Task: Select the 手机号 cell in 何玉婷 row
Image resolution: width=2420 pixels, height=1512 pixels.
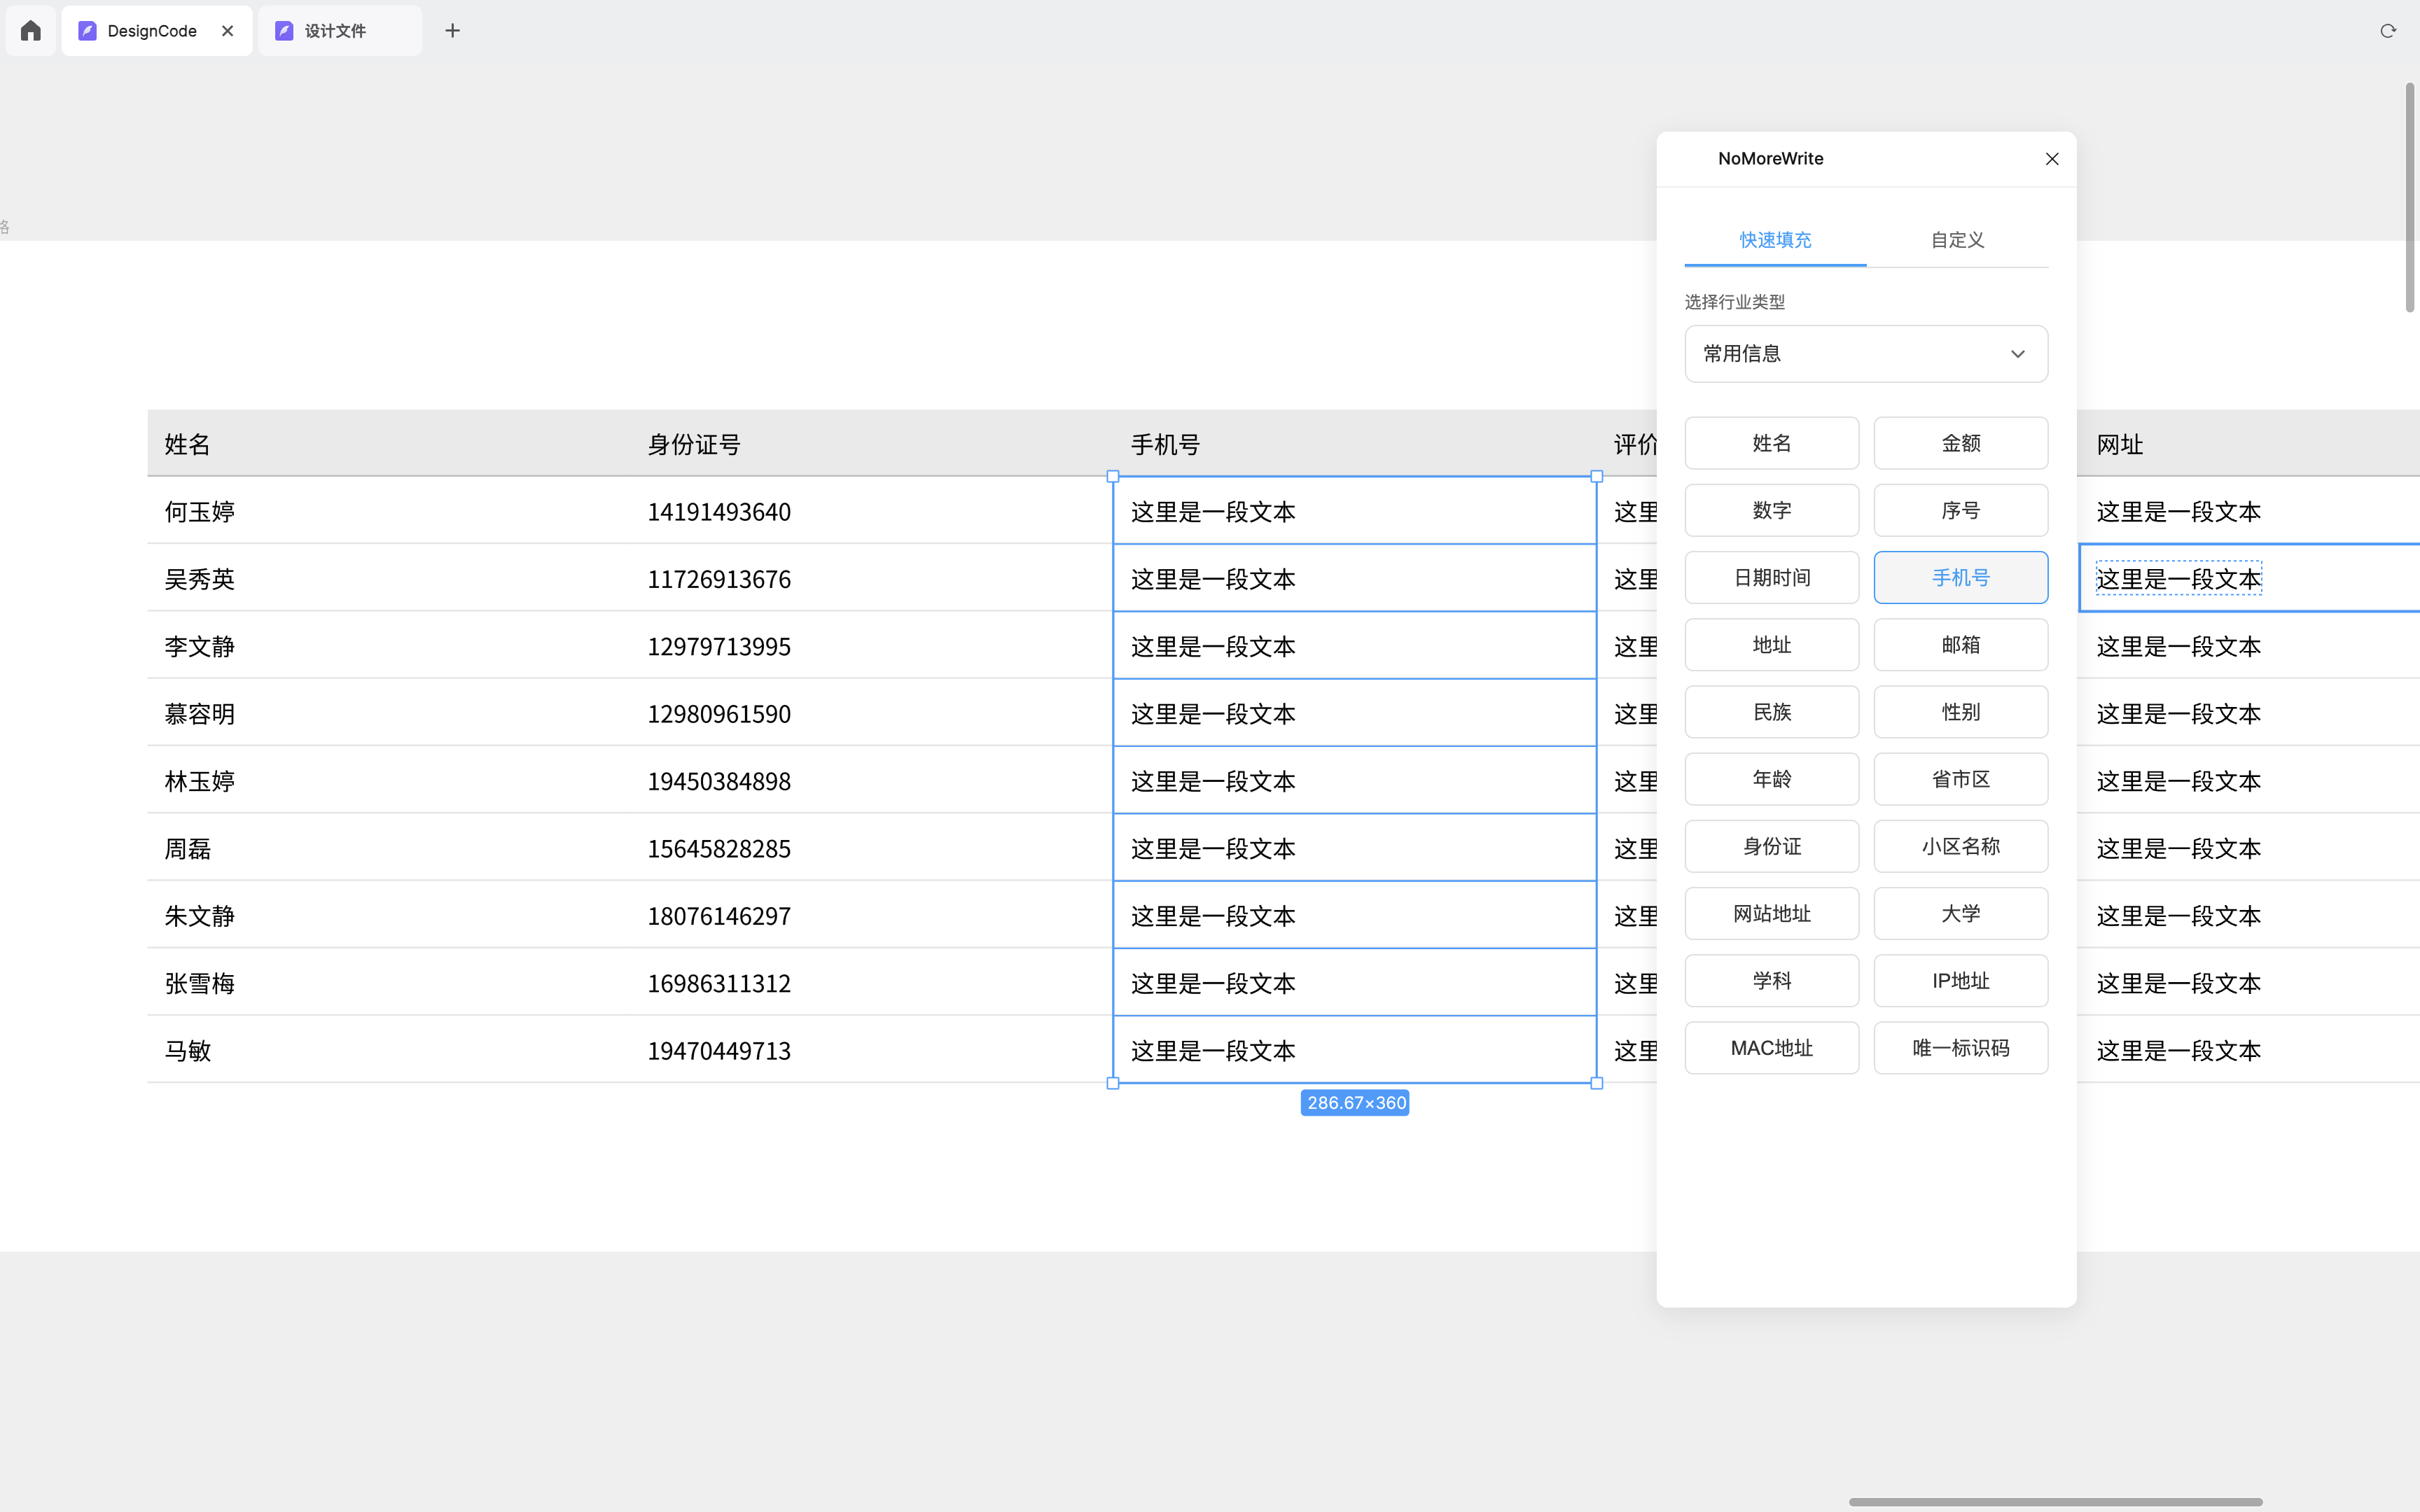Action: click(x=1354, y=511)
